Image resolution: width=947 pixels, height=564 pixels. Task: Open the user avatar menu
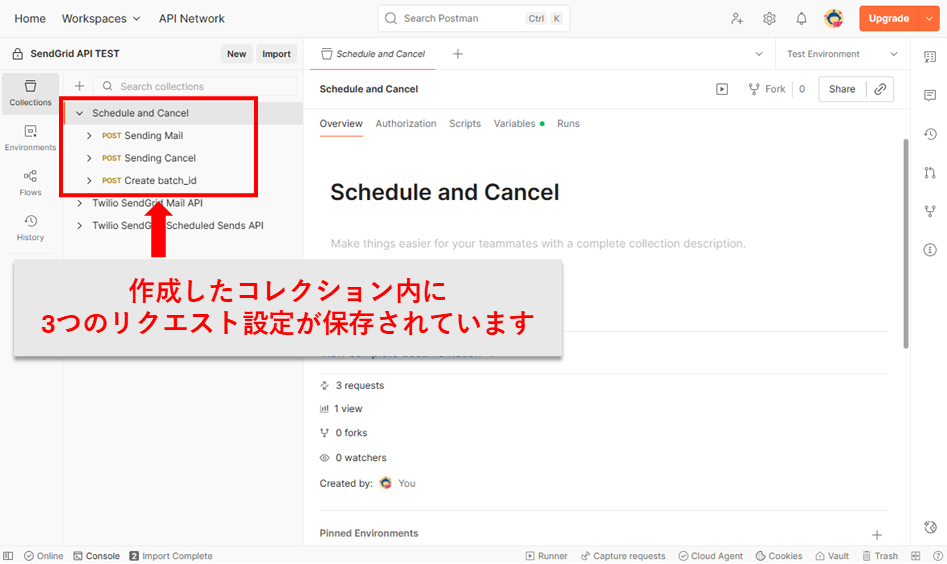click(x=833, y=19)
